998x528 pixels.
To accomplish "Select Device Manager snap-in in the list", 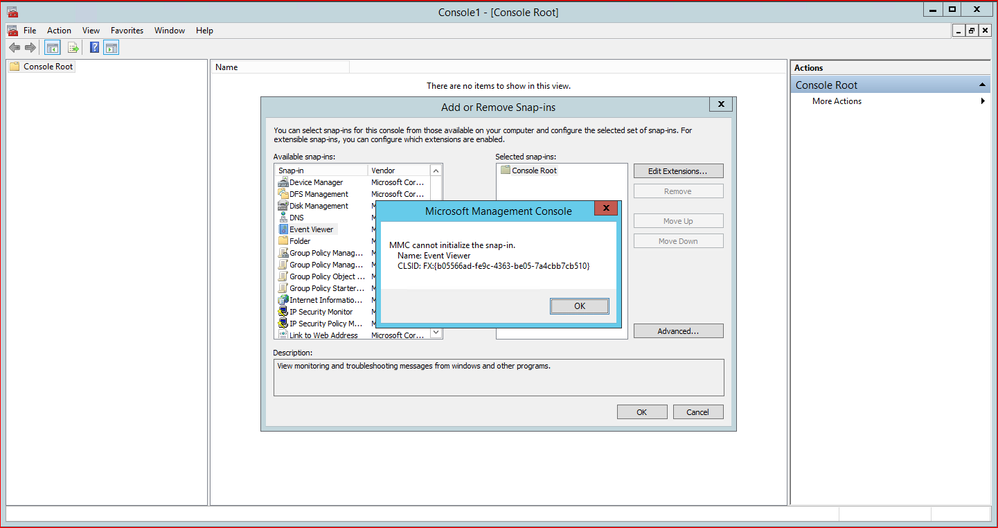I will tap(316, 183).
